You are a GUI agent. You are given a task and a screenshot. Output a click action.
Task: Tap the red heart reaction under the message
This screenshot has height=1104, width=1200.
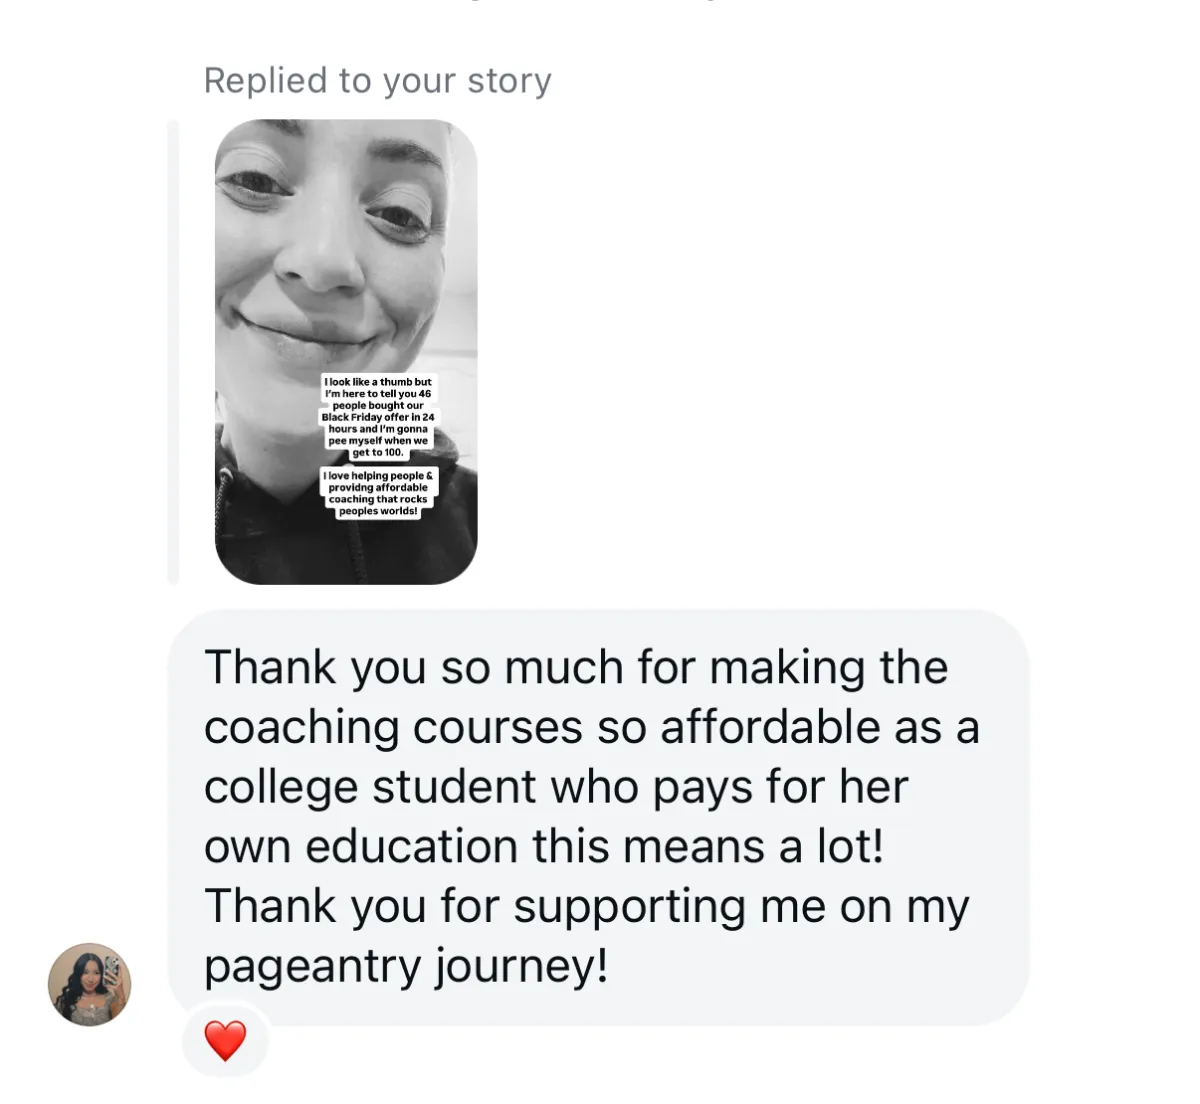pos(225,1041)
